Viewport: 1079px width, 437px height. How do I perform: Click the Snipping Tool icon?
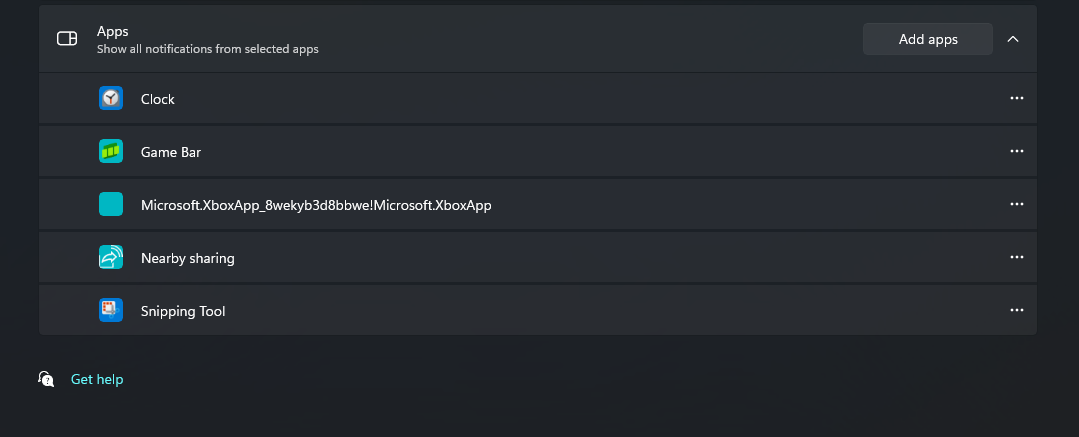click(111, 310)
